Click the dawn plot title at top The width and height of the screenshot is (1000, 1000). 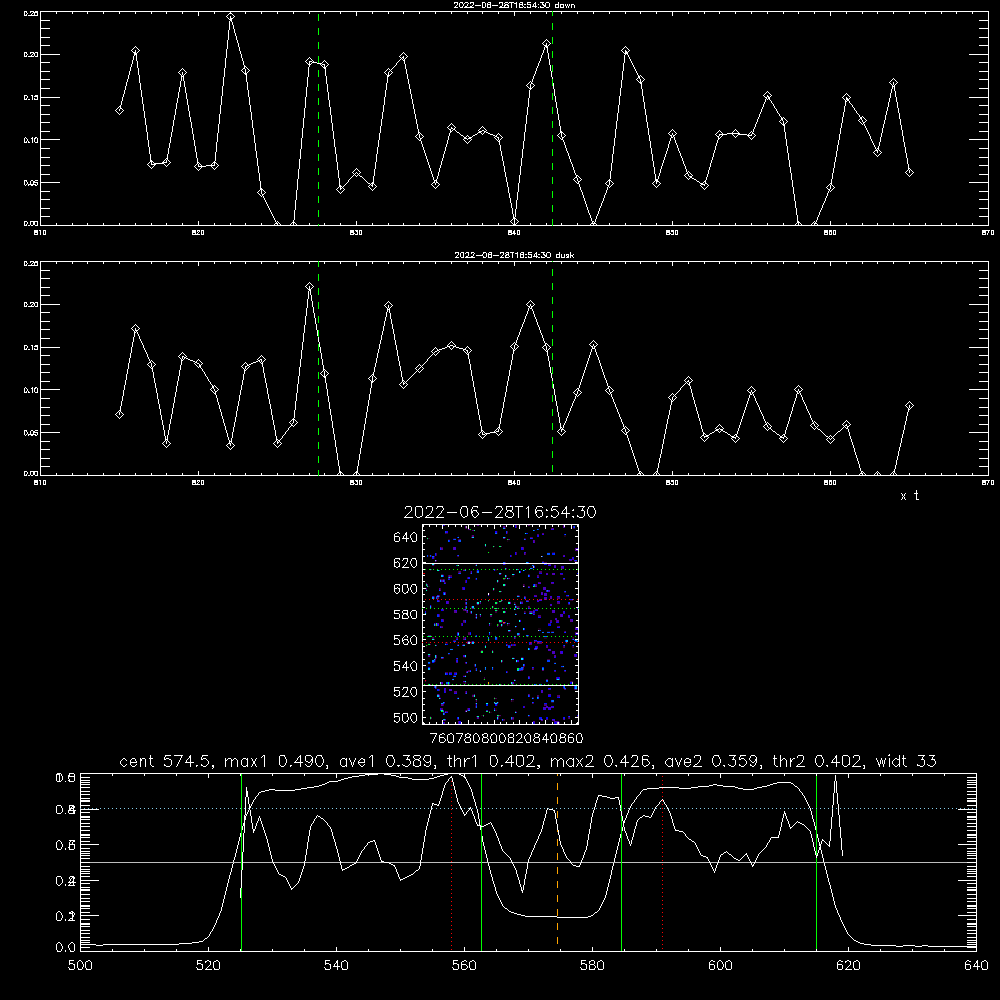[x=514, y=5]
